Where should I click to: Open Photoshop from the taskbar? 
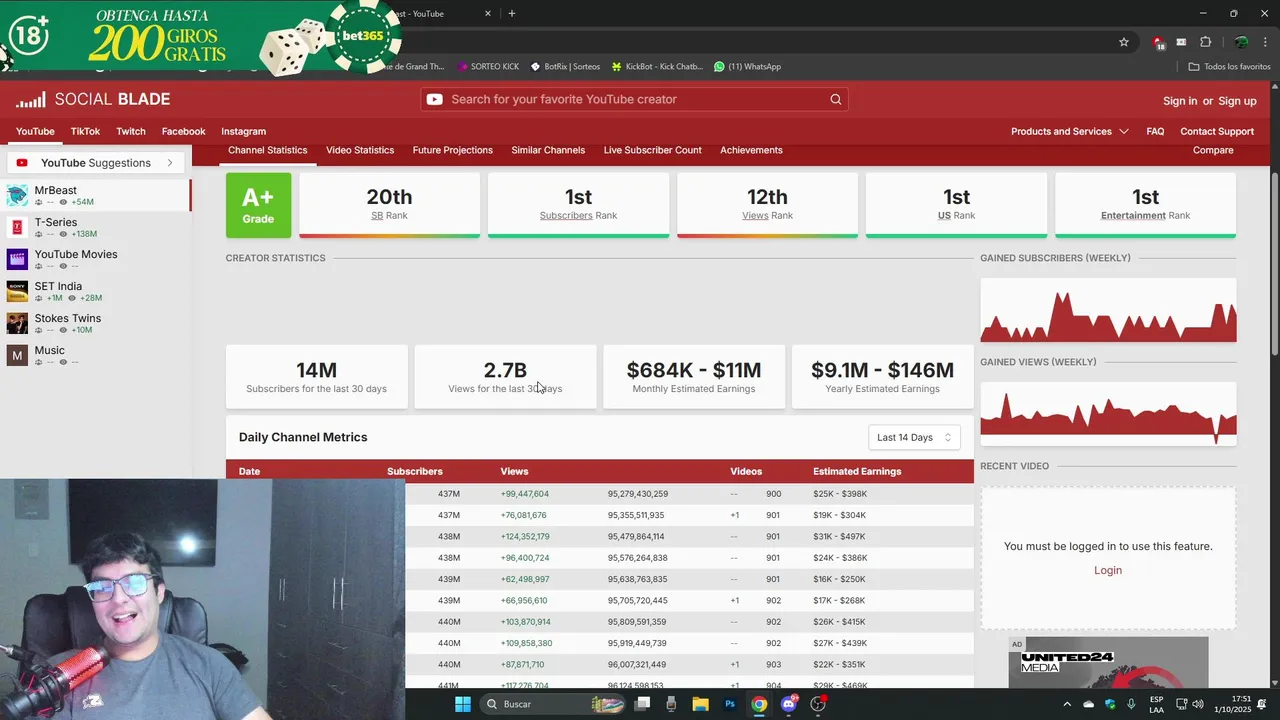(x=730, y=704)
